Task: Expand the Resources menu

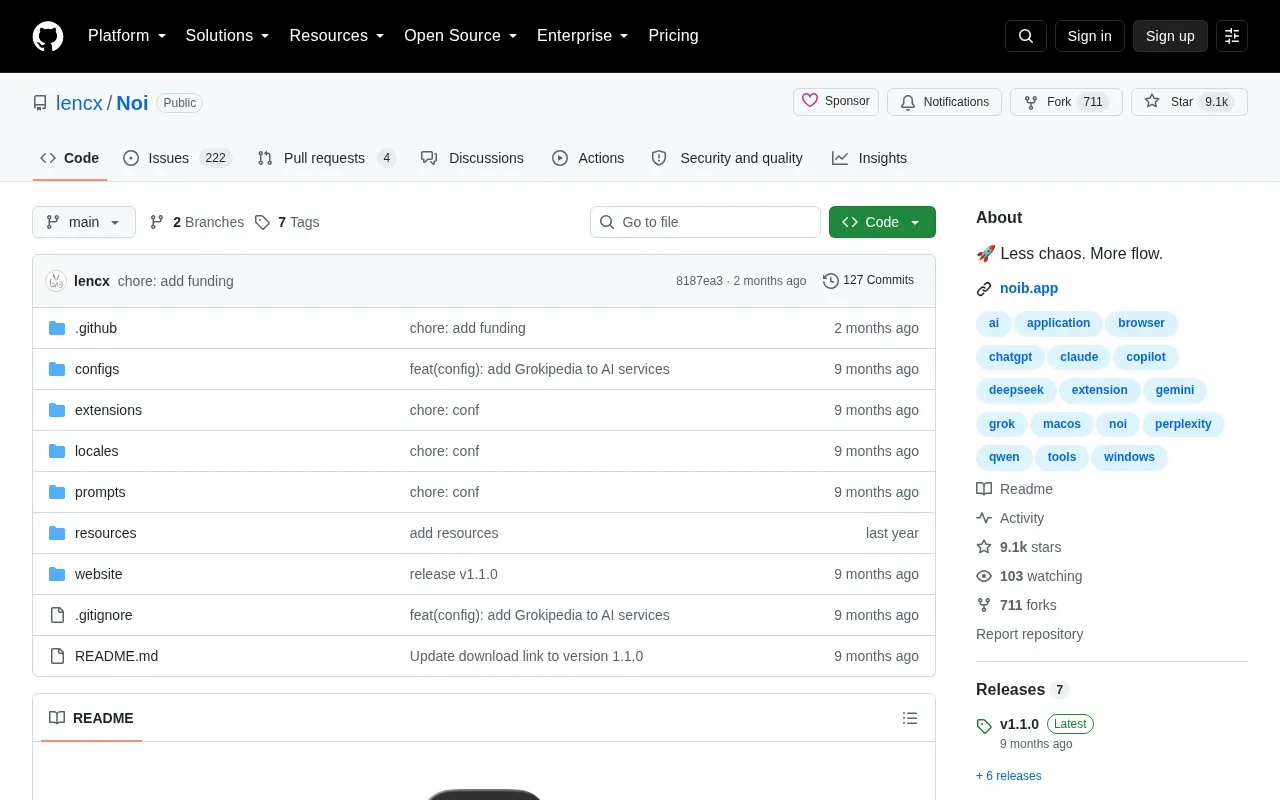Action: pyautogui.click(x=337, y=36)
